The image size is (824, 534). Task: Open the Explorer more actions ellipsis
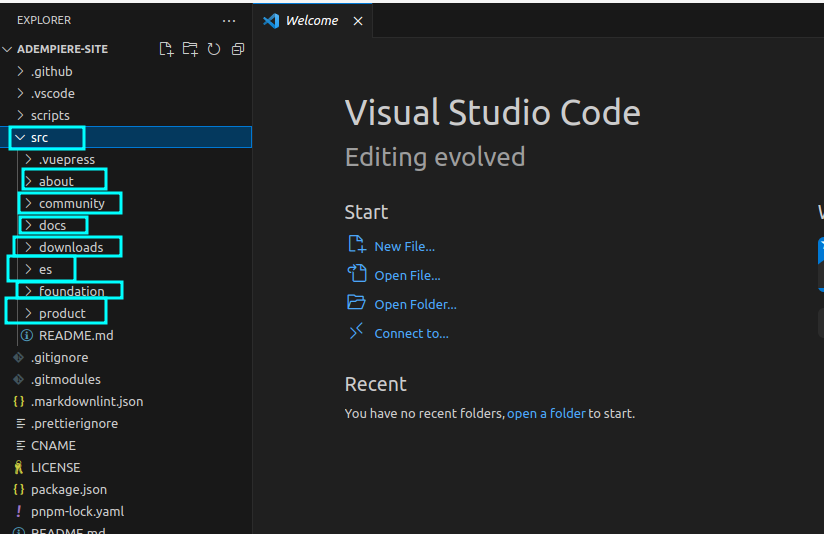pos(229,20)
